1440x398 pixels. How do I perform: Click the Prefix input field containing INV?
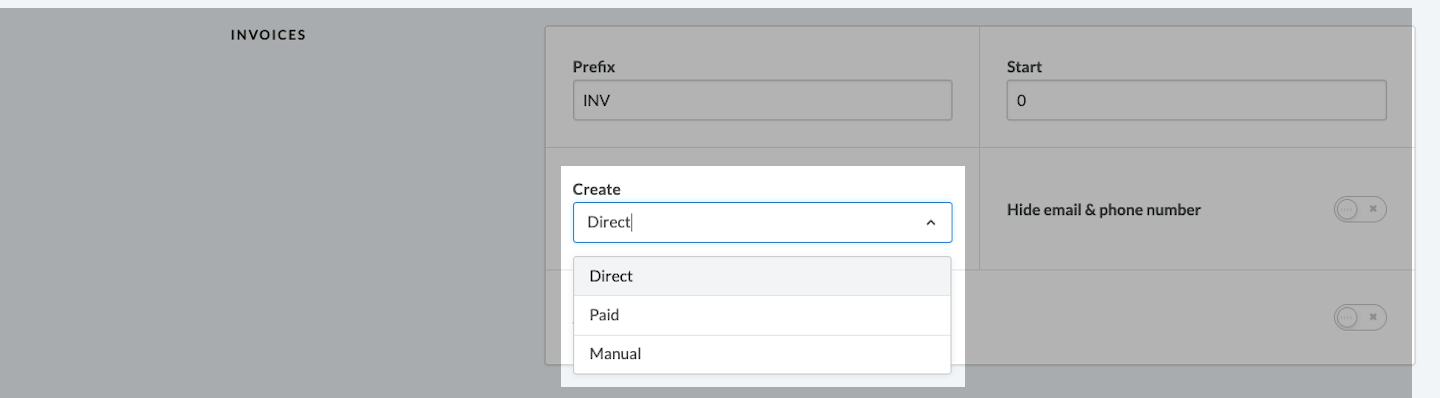coord(762,101)
